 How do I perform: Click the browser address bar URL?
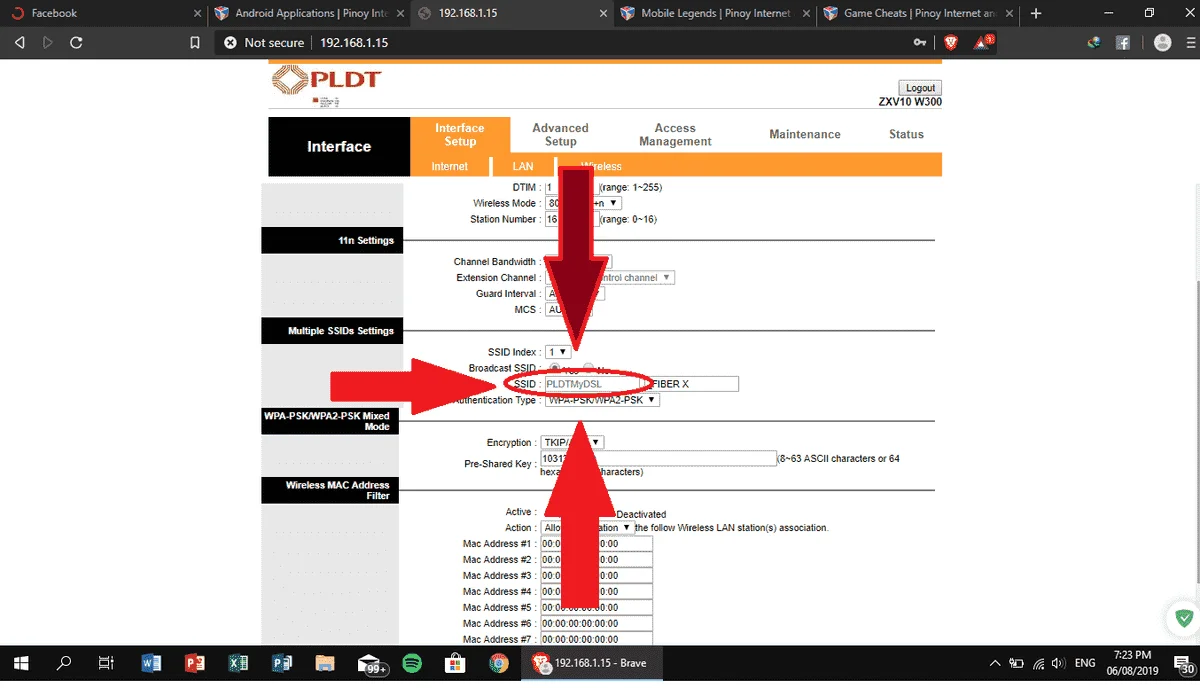tap(353, 43)
